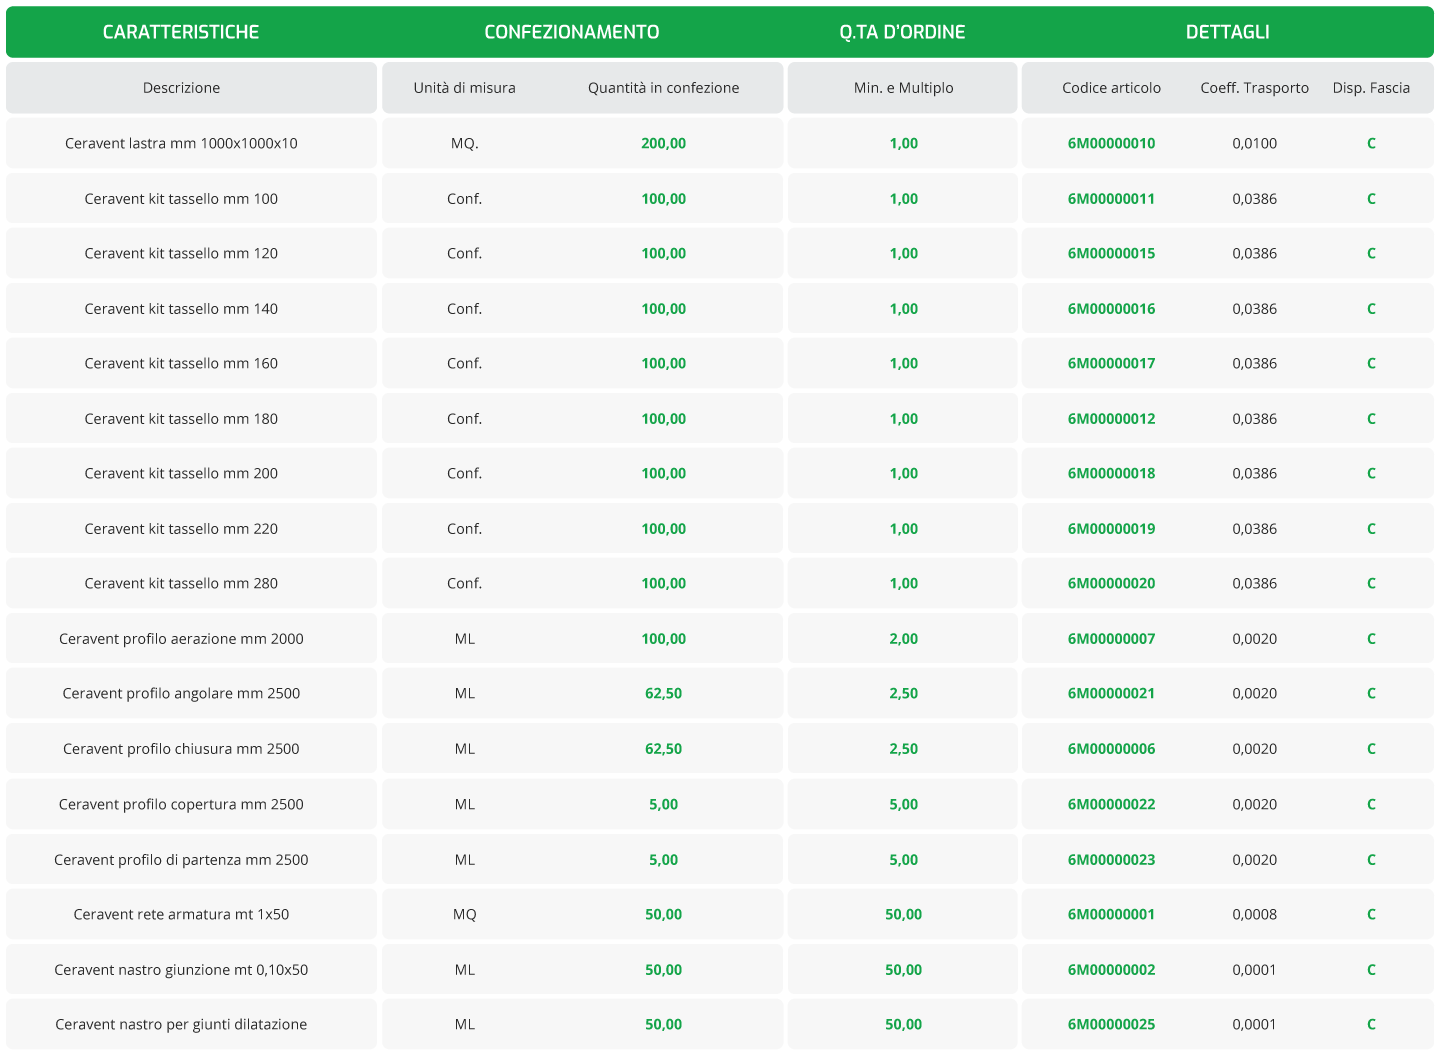Select Ceravent profilo angolare mm 2500 description

pos(181,693)
